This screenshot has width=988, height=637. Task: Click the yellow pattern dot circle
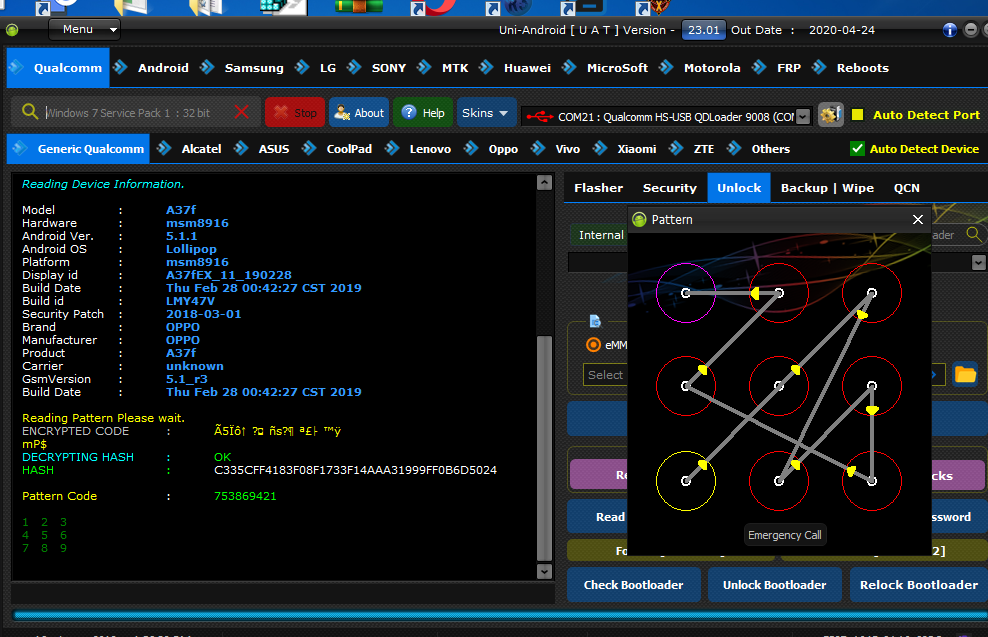coord(686,481)
